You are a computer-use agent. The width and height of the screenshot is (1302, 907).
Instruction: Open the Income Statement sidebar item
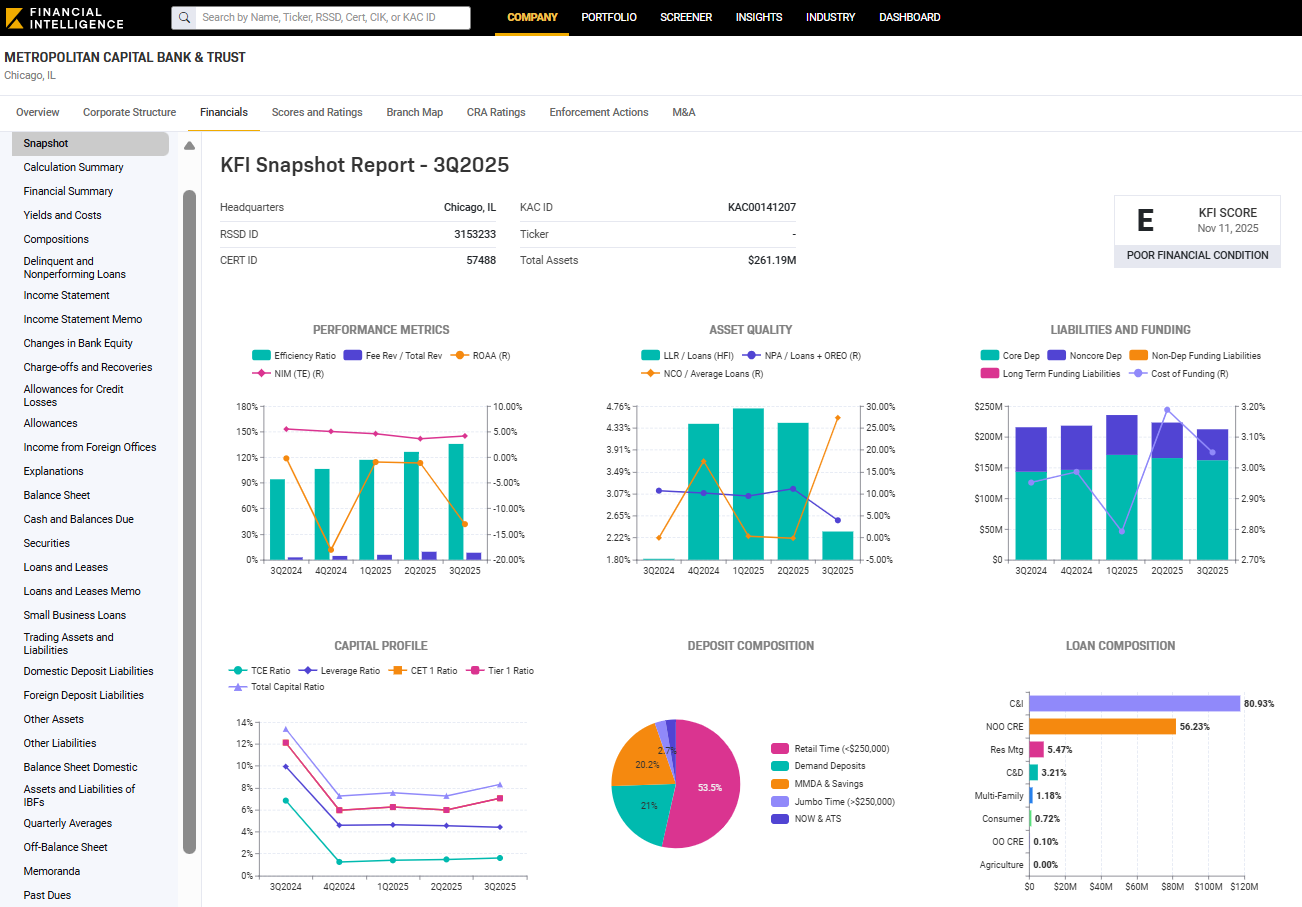click(67, 295)
